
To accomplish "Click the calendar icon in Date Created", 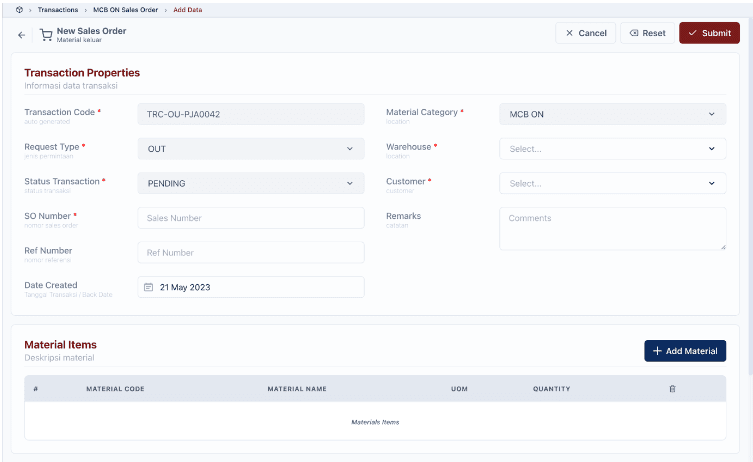I will point(148,287).
